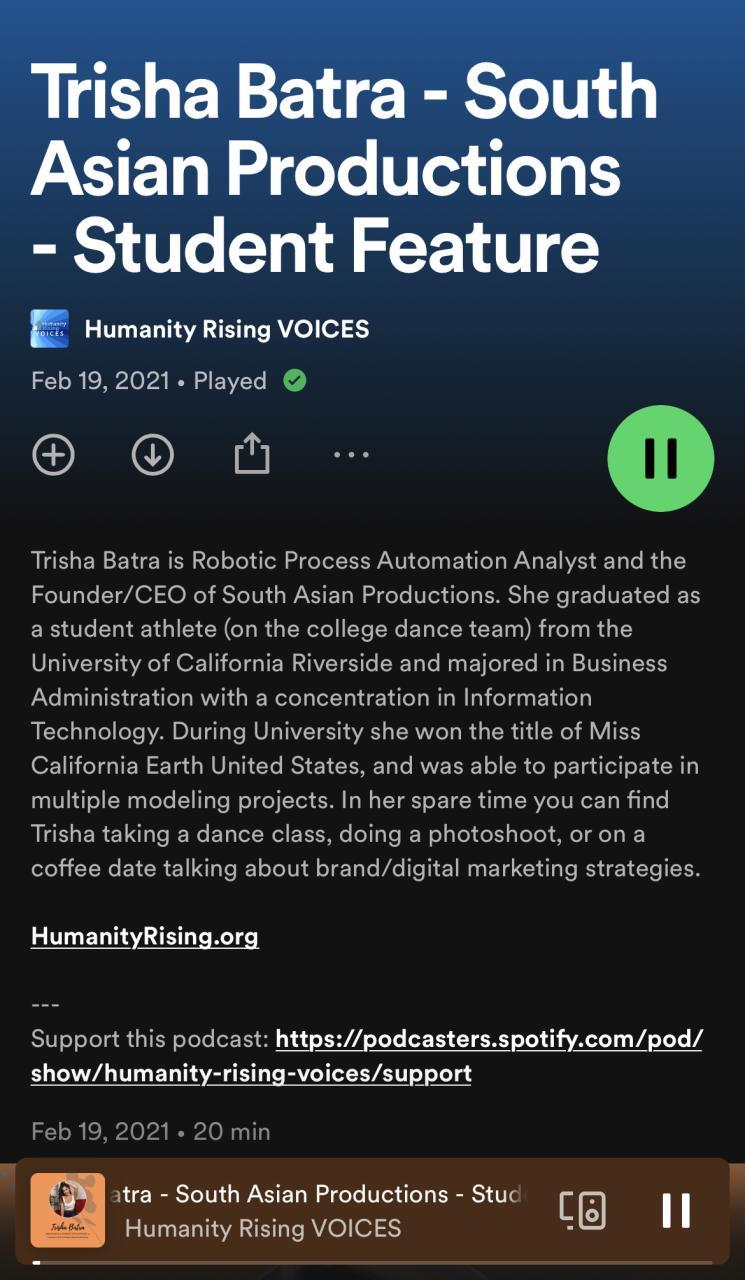
Task: Pause playback from the mini player
Action: coord(676,1211)
